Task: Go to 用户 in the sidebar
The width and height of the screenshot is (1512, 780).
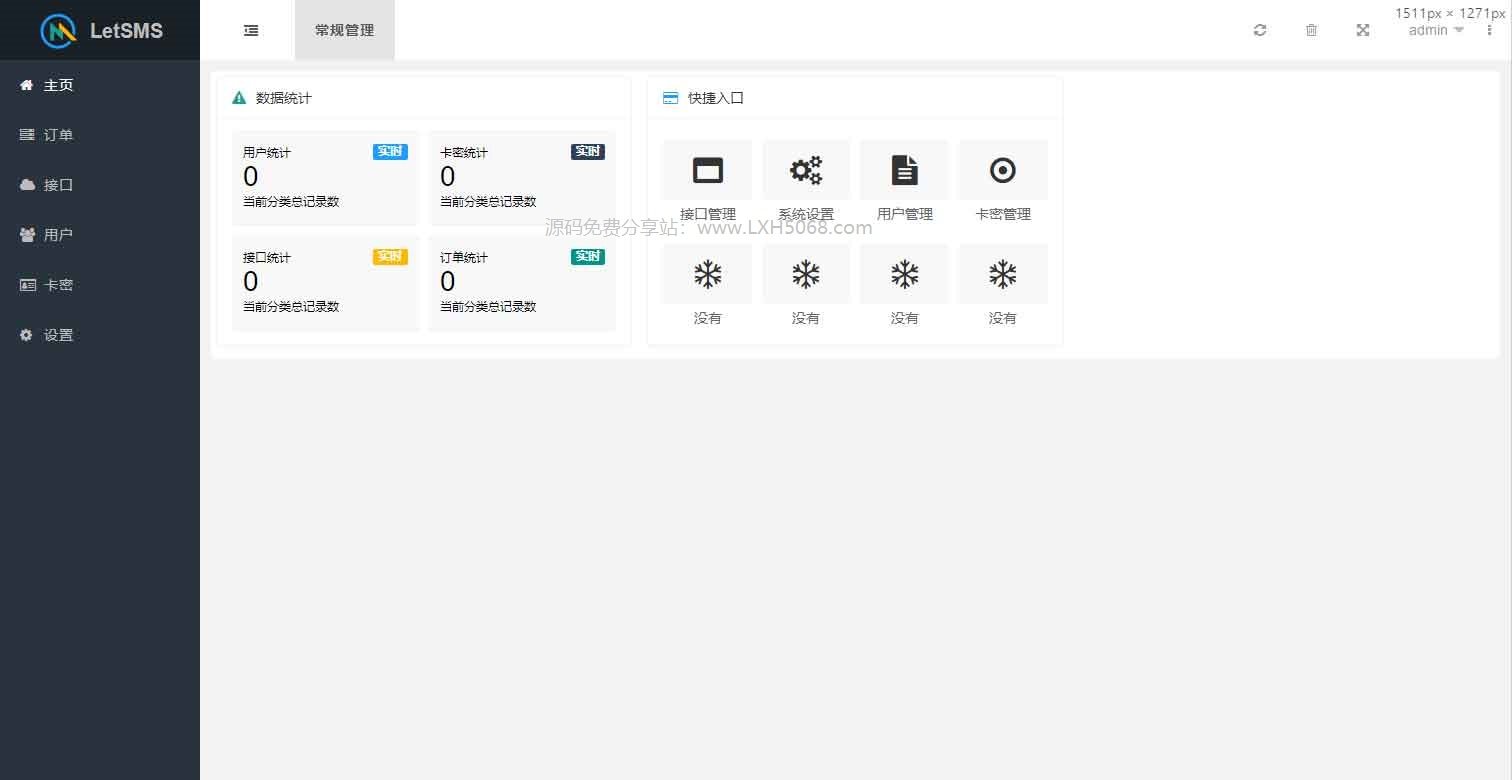Action: pyautogui.click(x=58, y=235)
